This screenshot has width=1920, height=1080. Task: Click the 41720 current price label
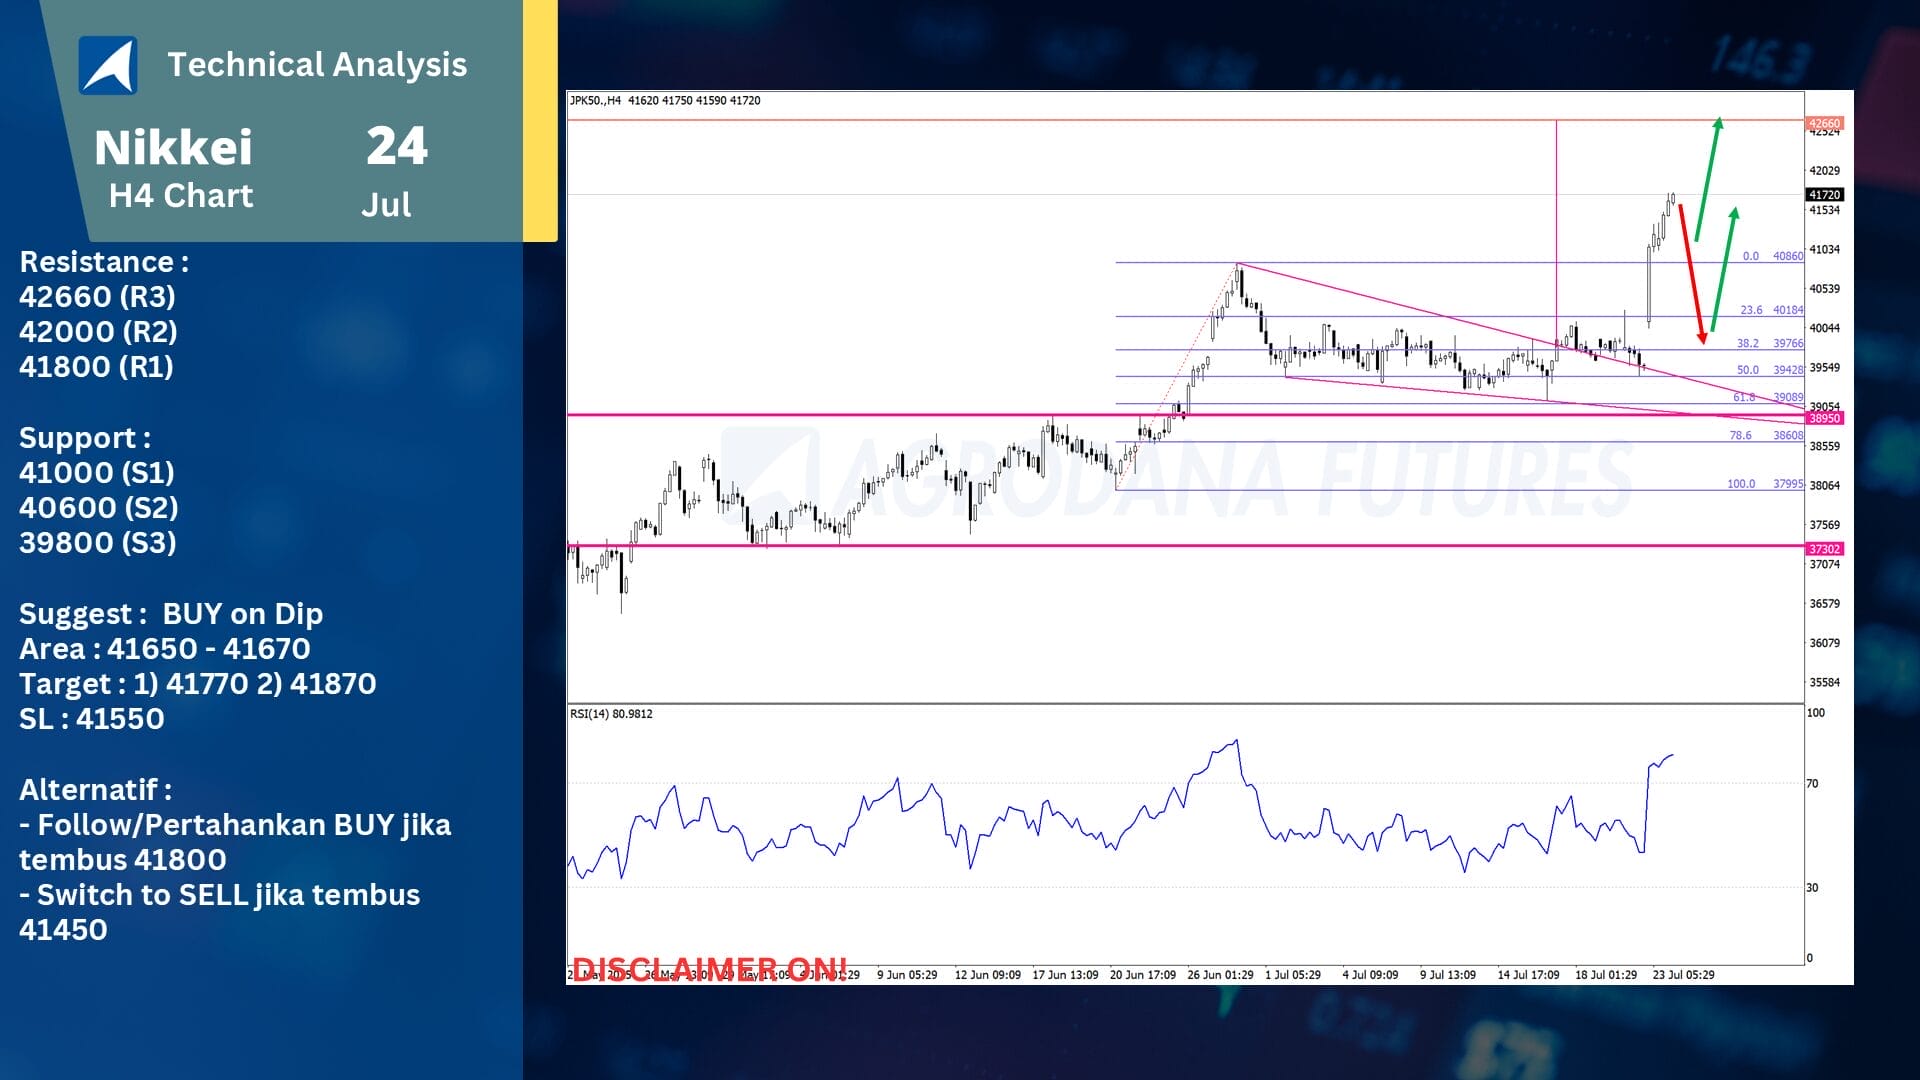pos(1824,195)
